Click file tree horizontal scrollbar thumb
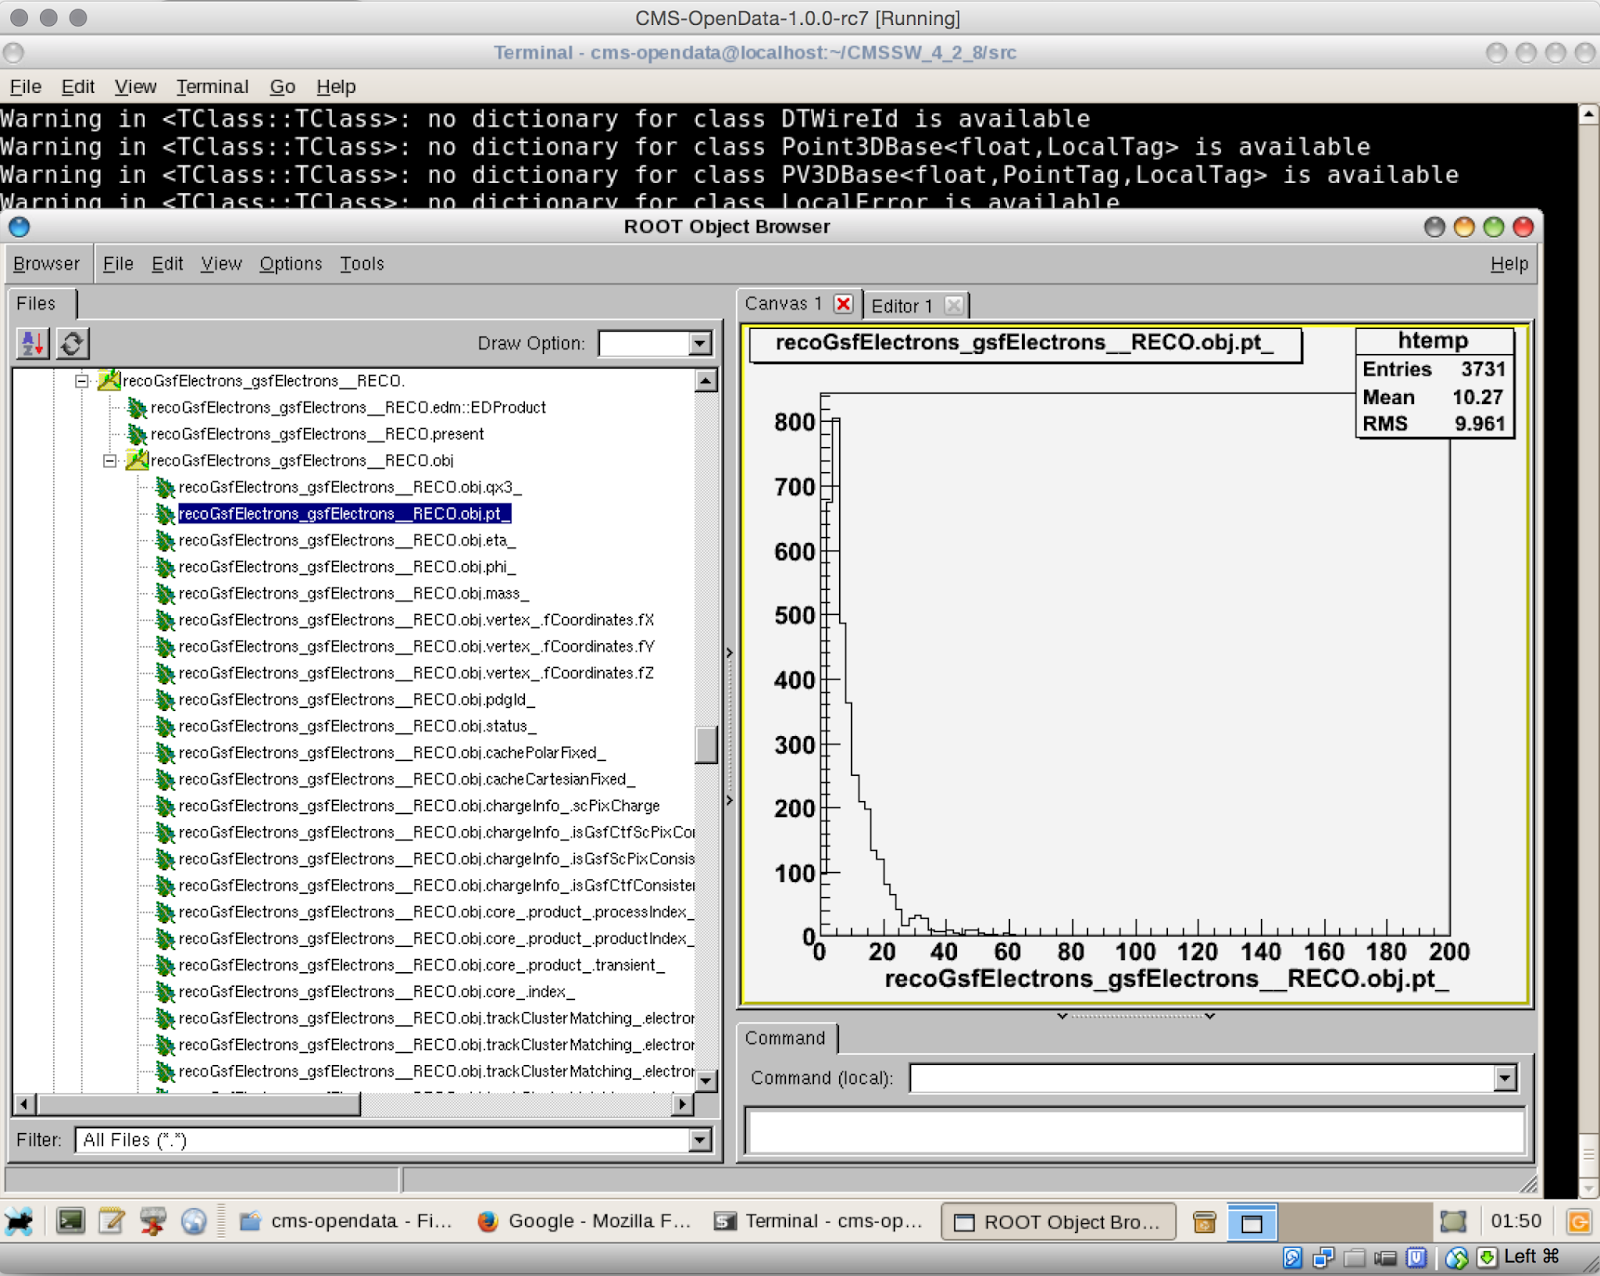Screen dimensions: 1600x1276 pos(198,1104)
